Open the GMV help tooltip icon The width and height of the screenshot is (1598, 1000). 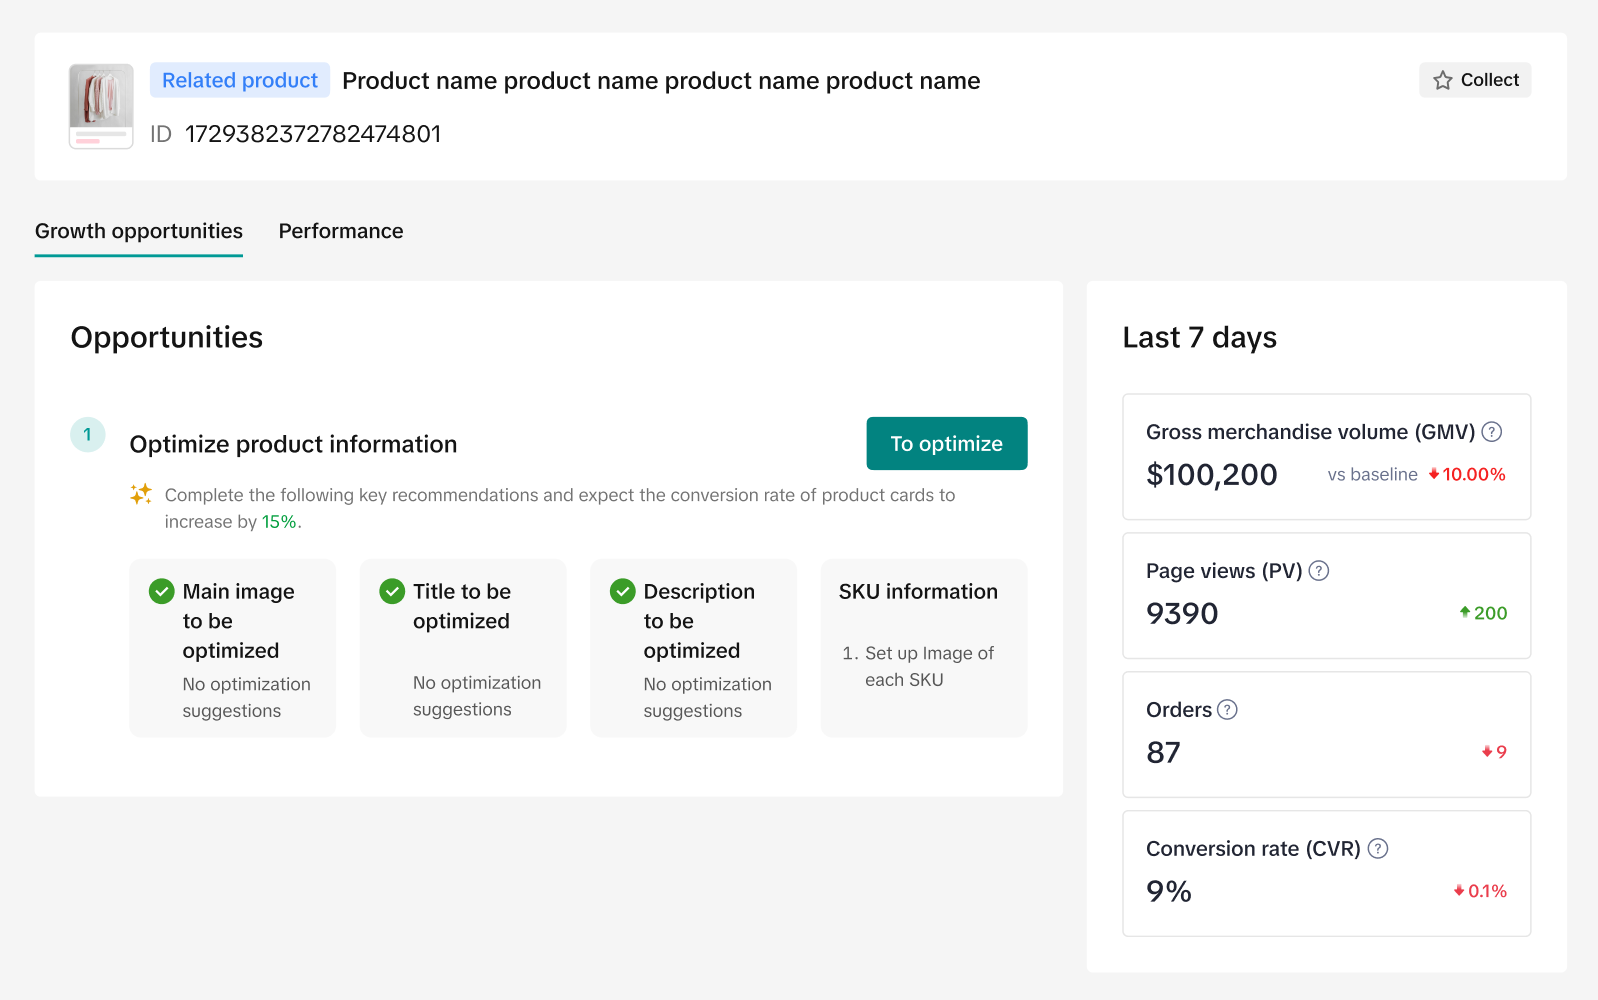1491,432
